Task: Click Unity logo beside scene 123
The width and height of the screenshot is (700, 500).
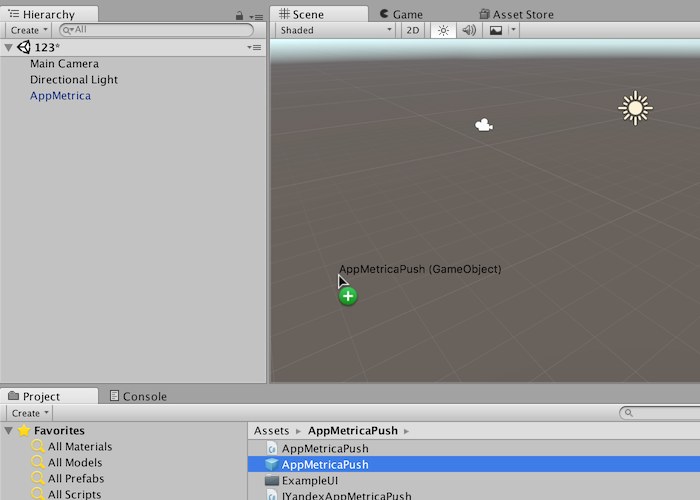Action: tap(24, 47)
